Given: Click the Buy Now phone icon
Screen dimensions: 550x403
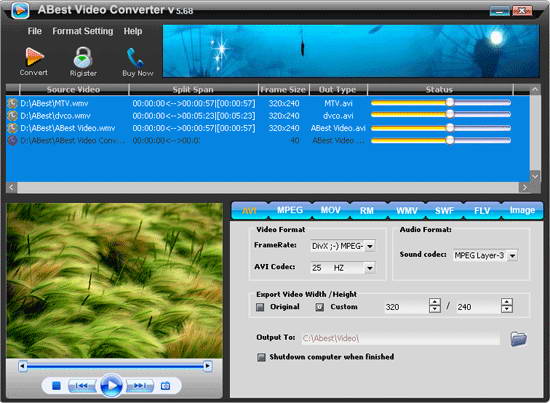Looking at the screenshot, I should pyautogui.click(x=135, y=58).
